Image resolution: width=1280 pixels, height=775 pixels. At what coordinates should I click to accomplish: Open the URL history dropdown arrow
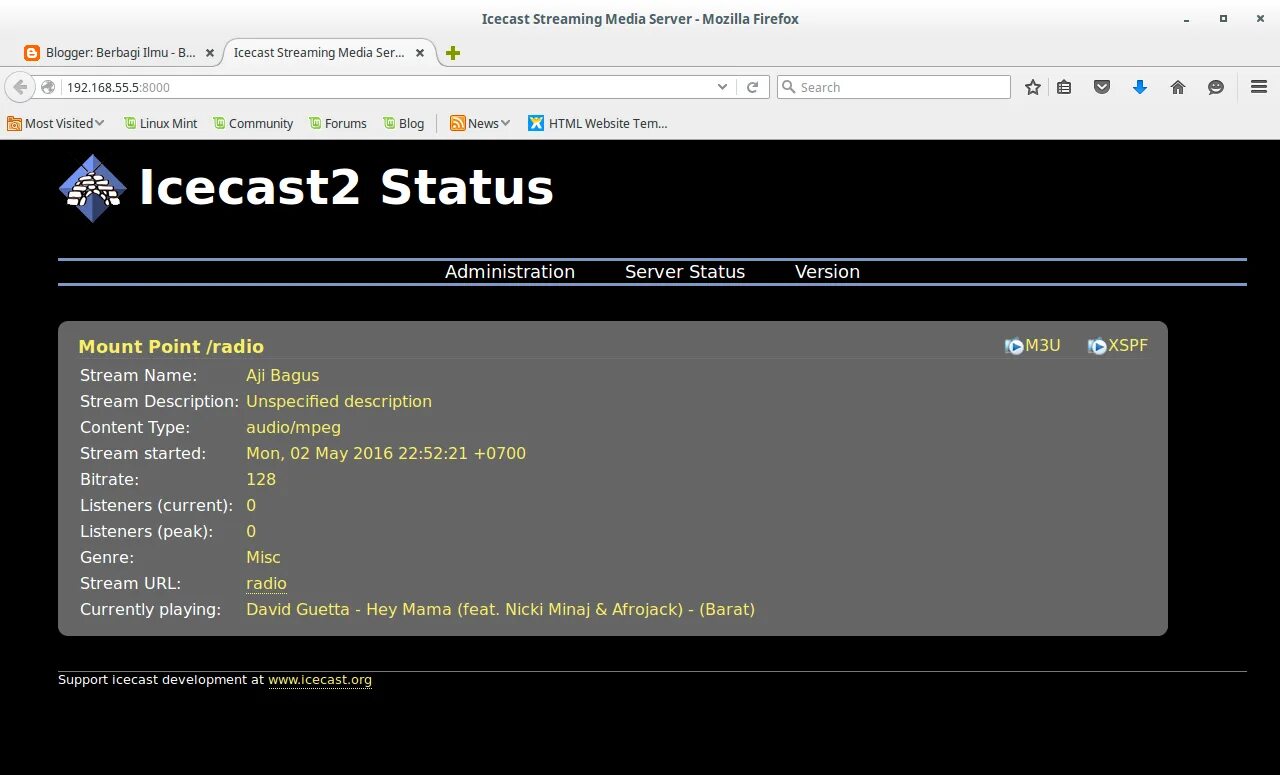723,87
